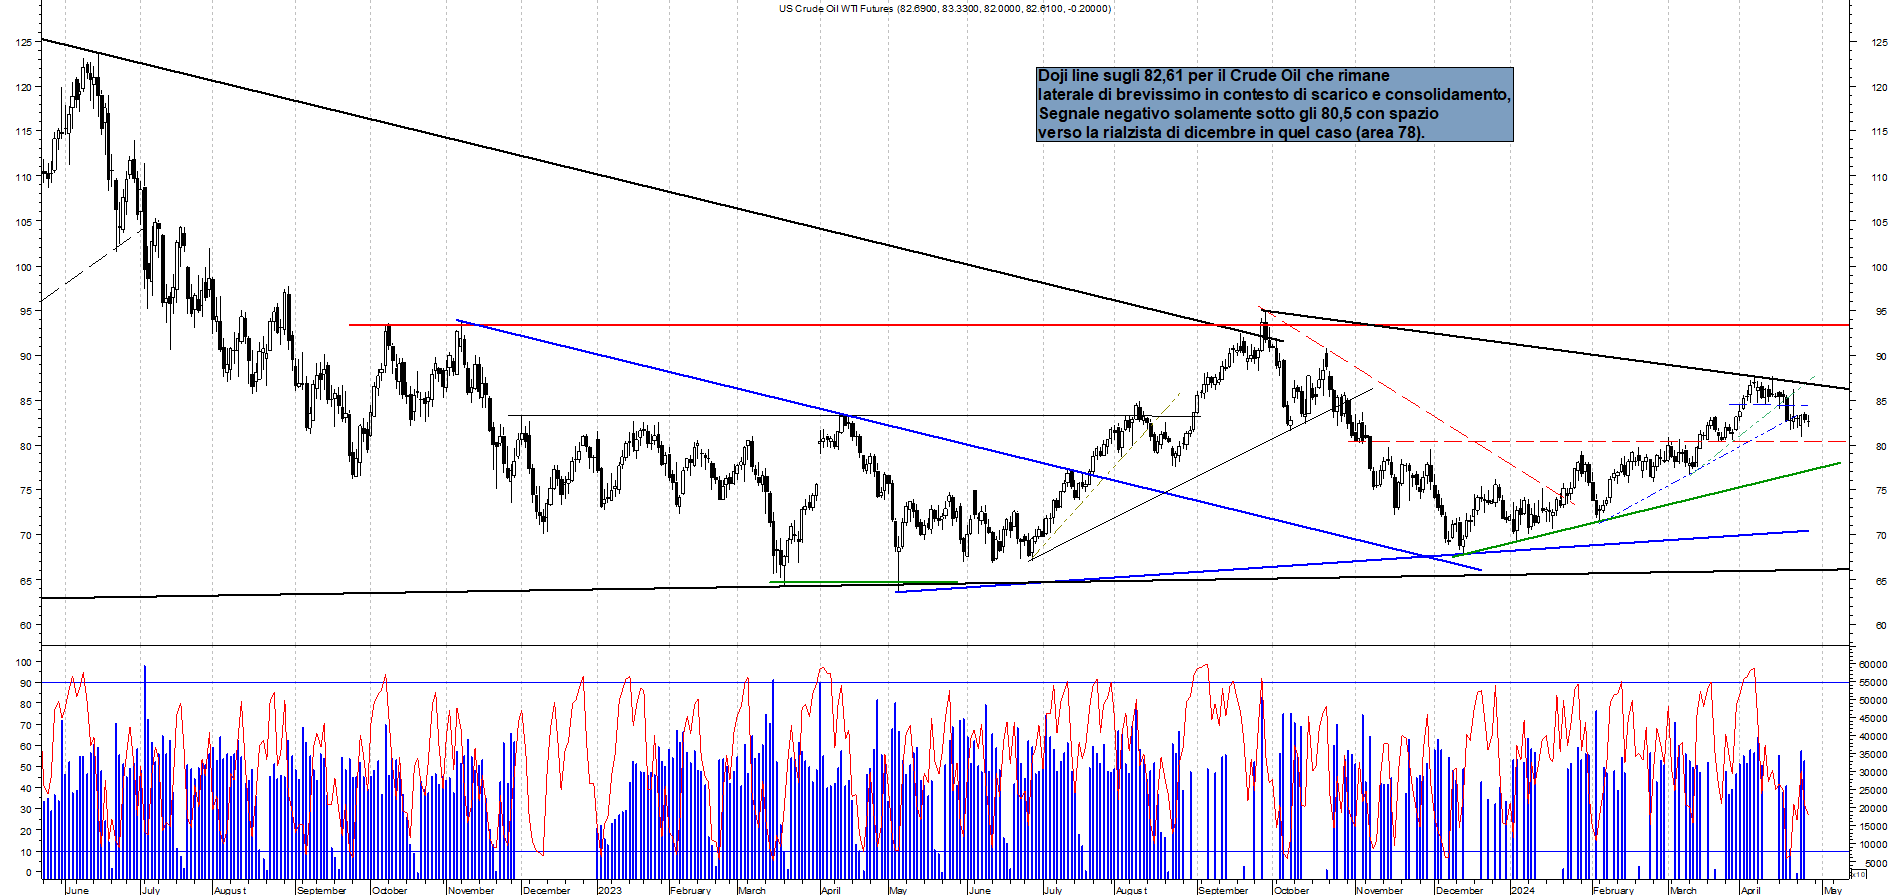Select the April 2024 label on time axis
This screenshot has height=895, width=1890.
click(x=1750, y=890)
